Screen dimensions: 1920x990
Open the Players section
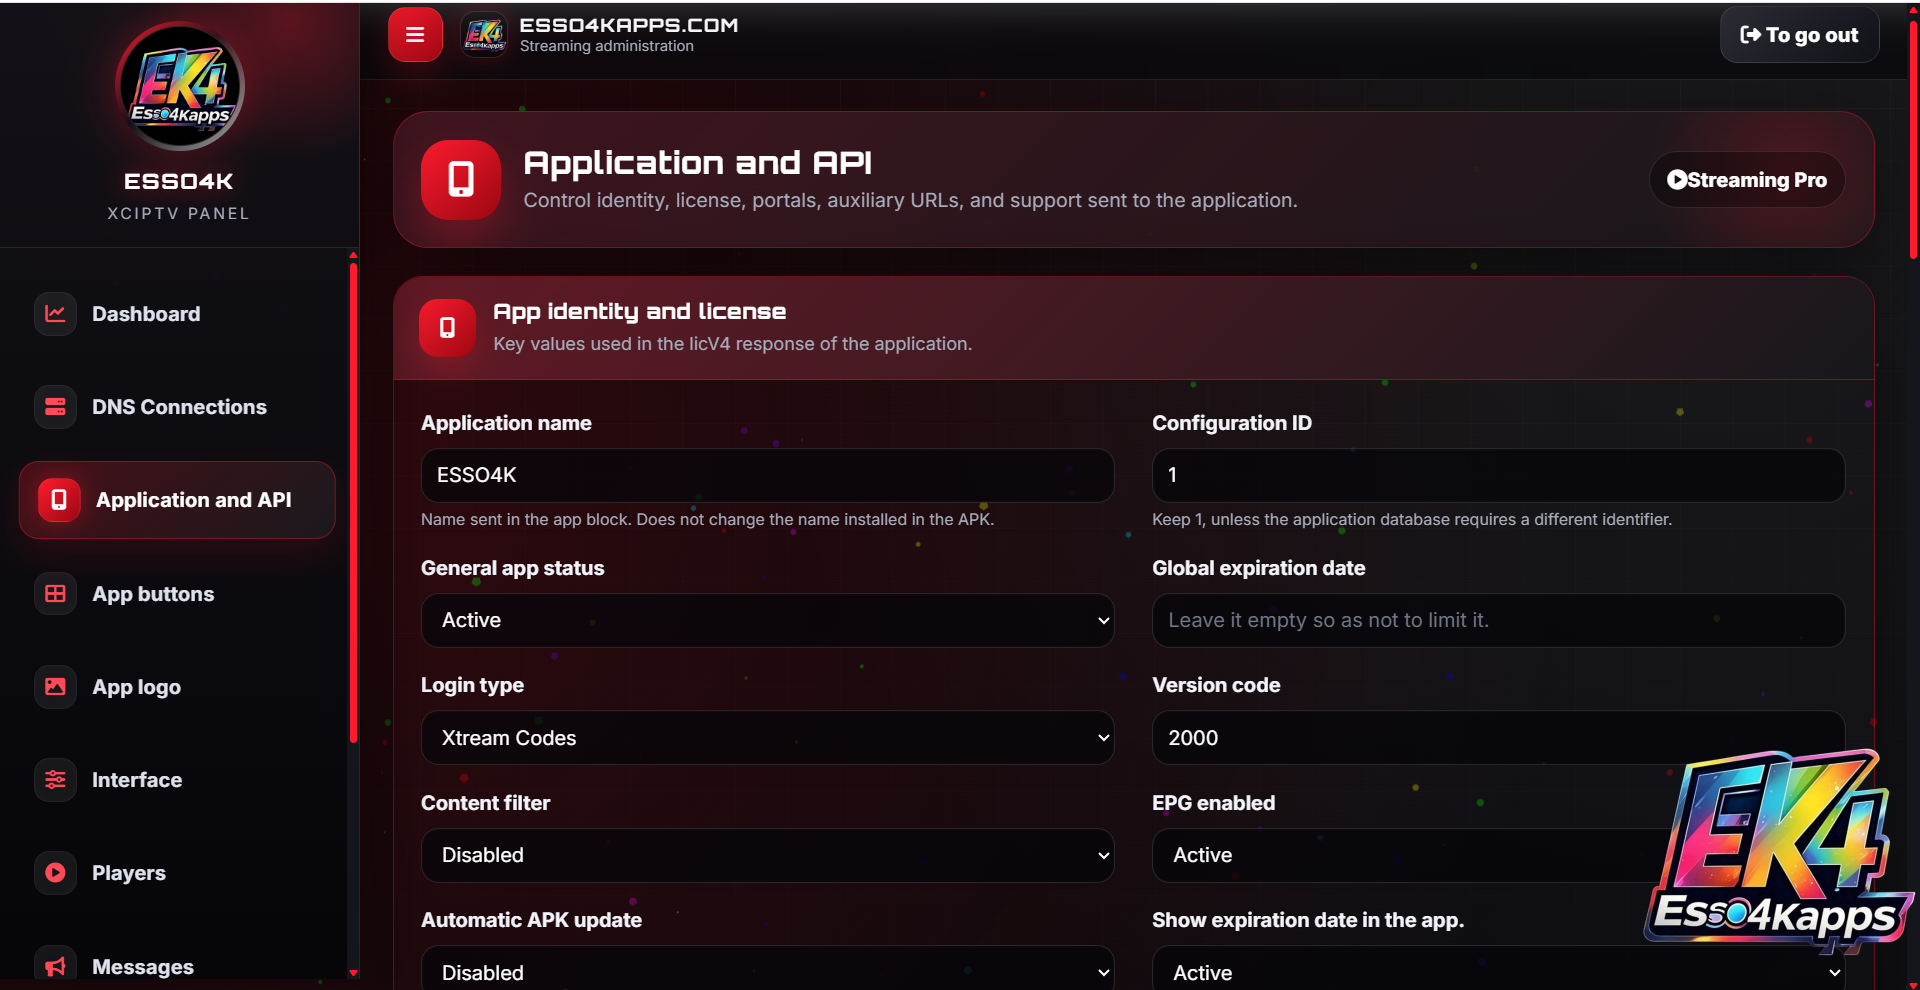click(x=177, y=873)
